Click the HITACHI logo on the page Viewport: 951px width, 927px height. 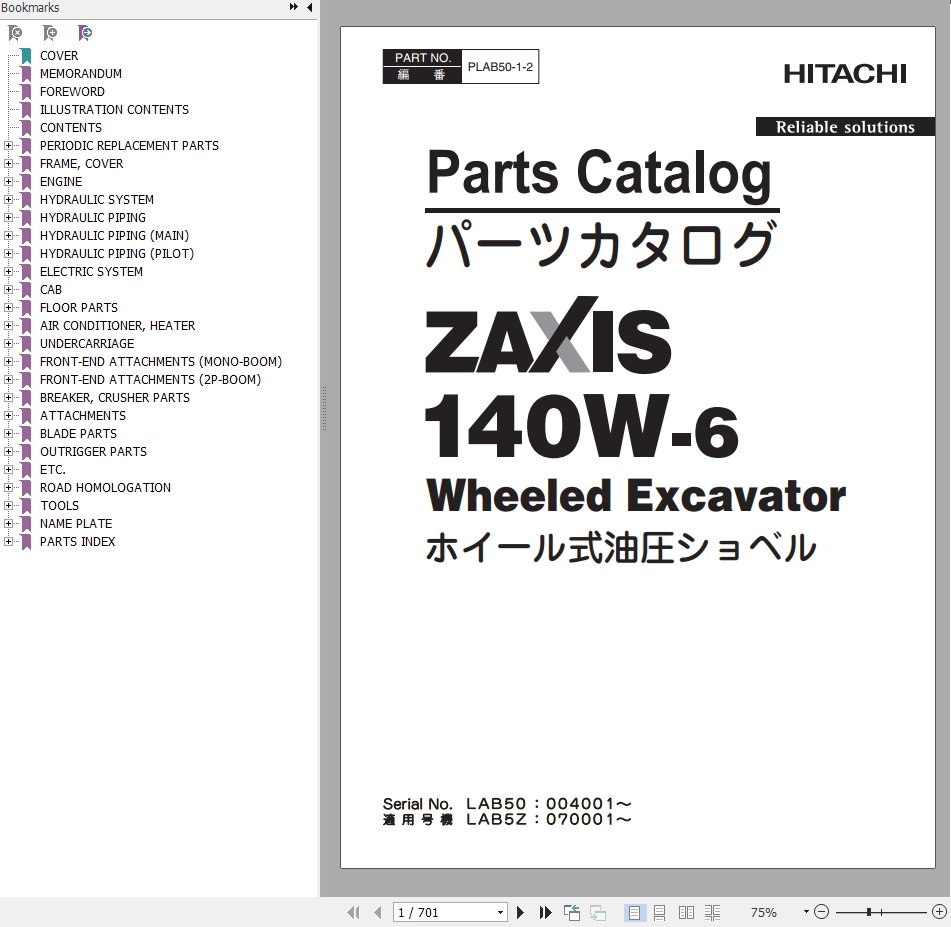coord(845,74)
